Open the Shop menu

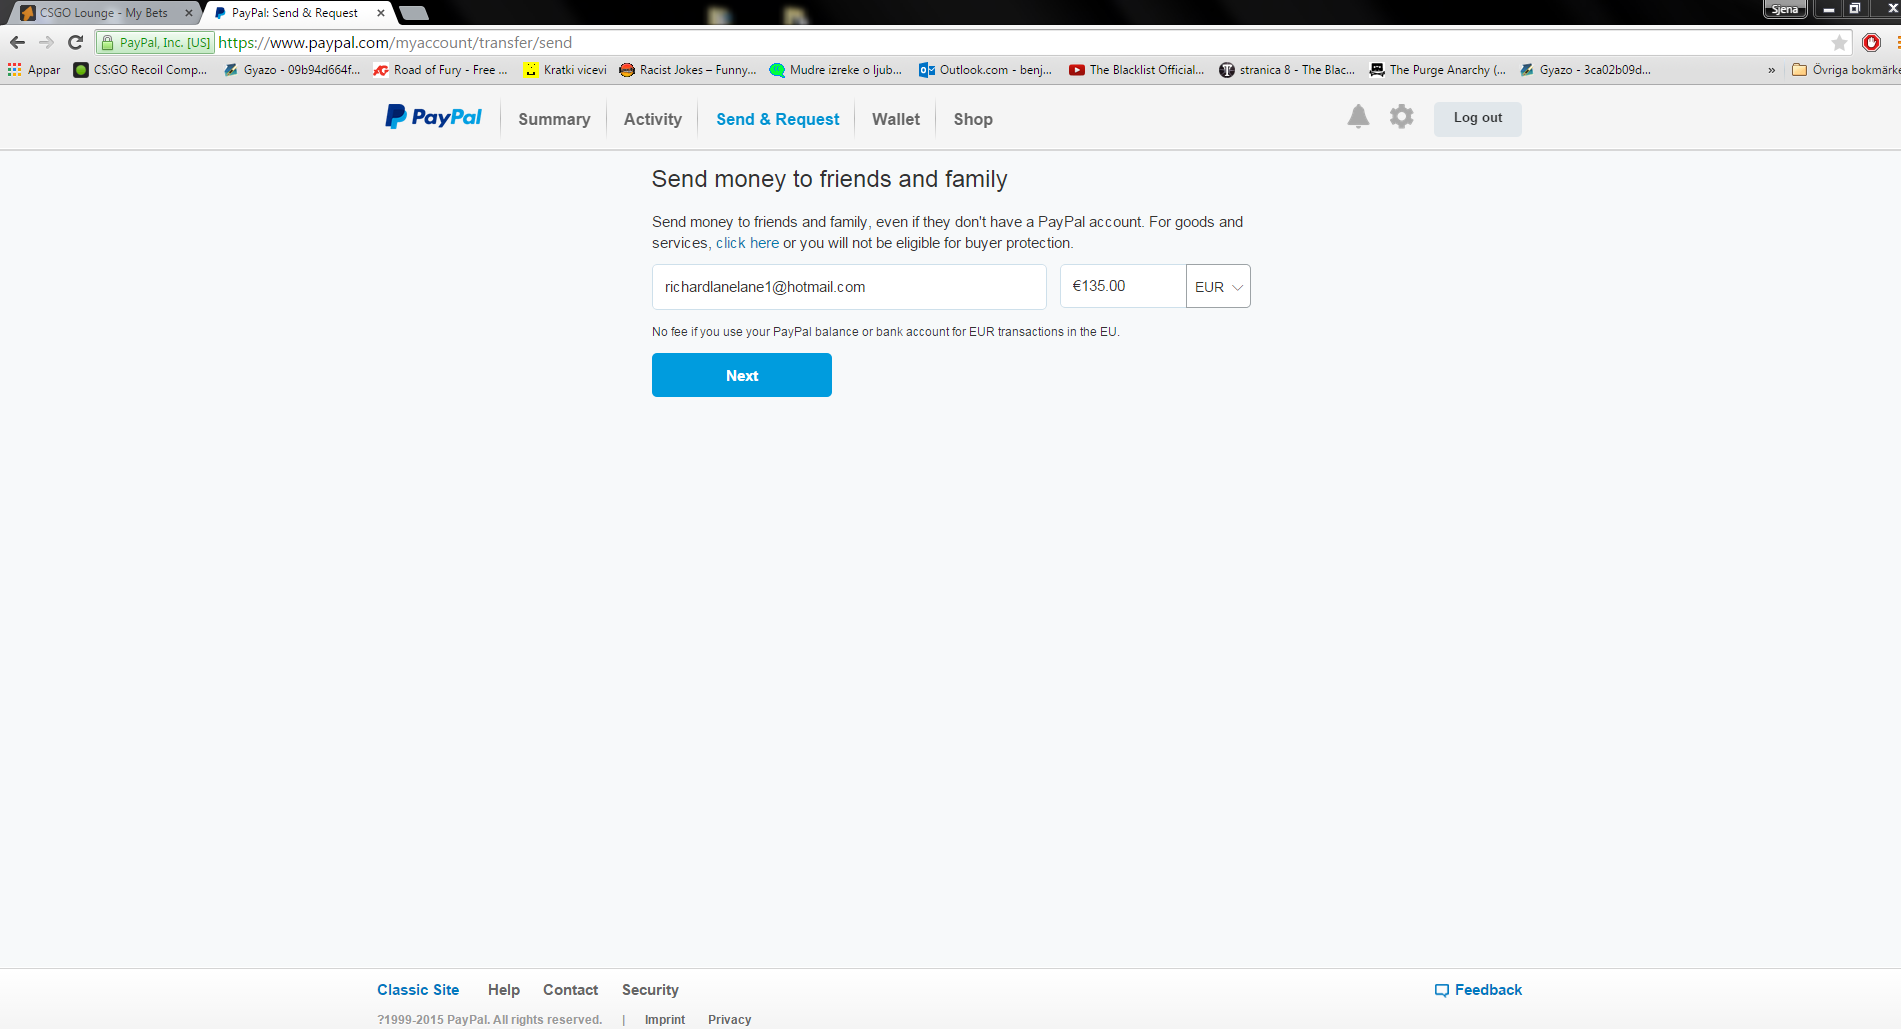click(973, 119)
